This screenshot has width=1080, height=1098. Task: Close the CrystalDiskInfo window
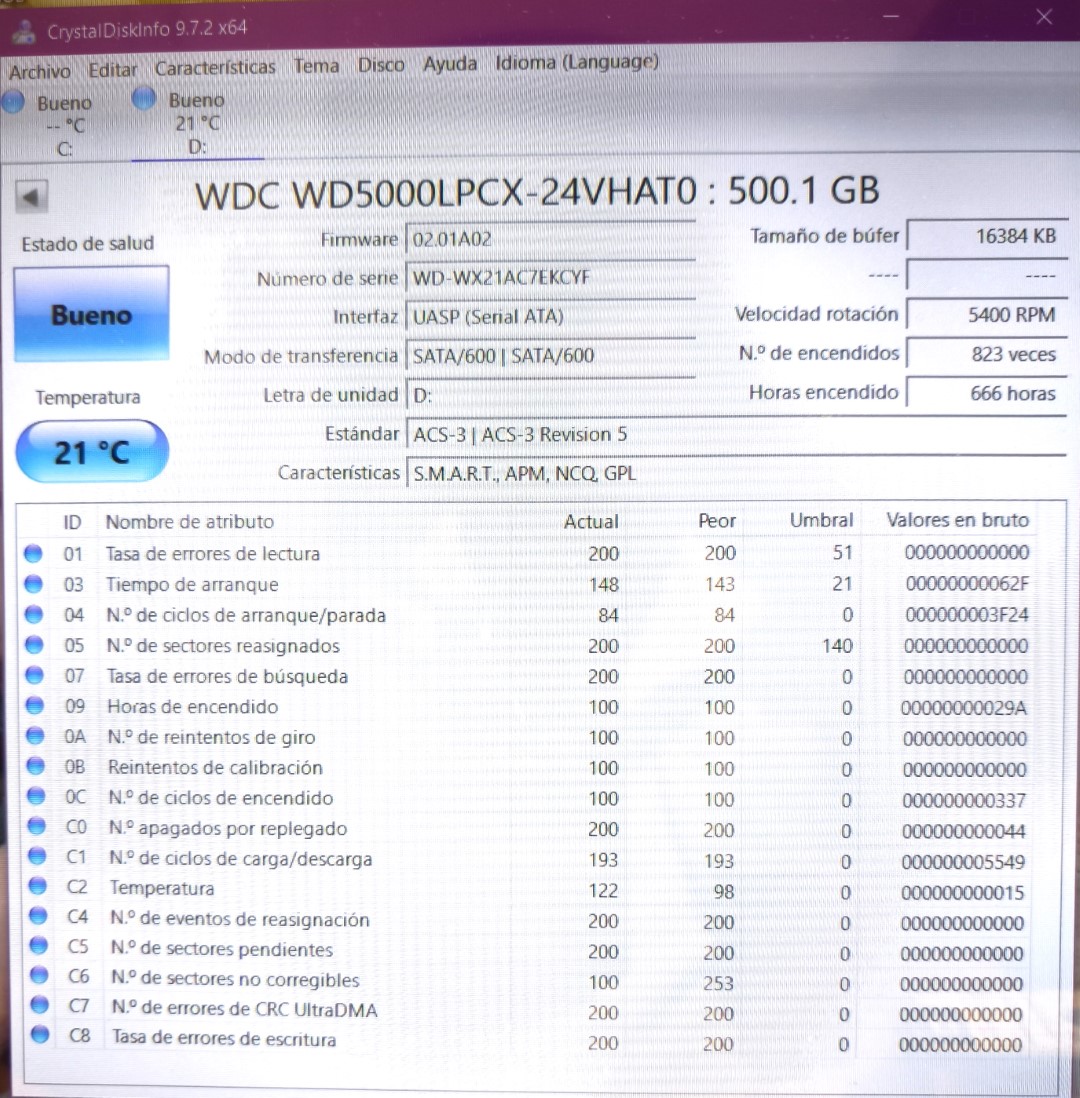click(x=1044, y=17)
